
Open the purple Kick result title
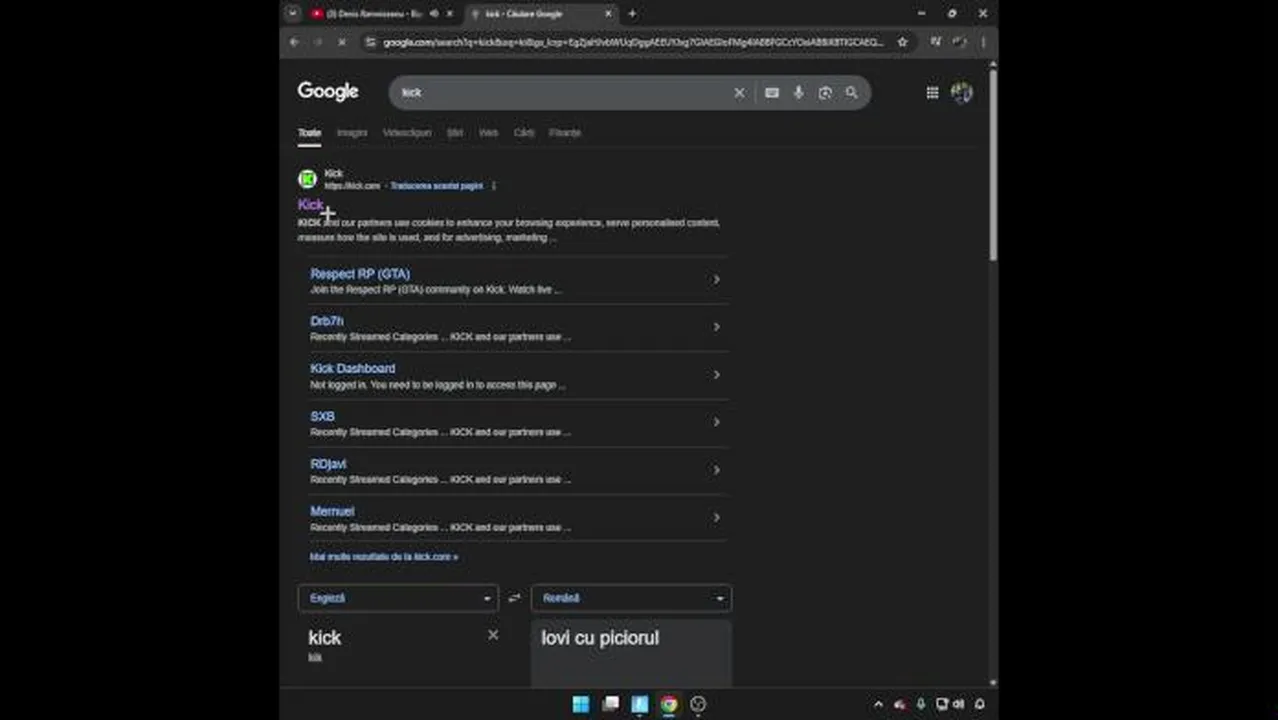pyautogui.click(x=310, y=204)
